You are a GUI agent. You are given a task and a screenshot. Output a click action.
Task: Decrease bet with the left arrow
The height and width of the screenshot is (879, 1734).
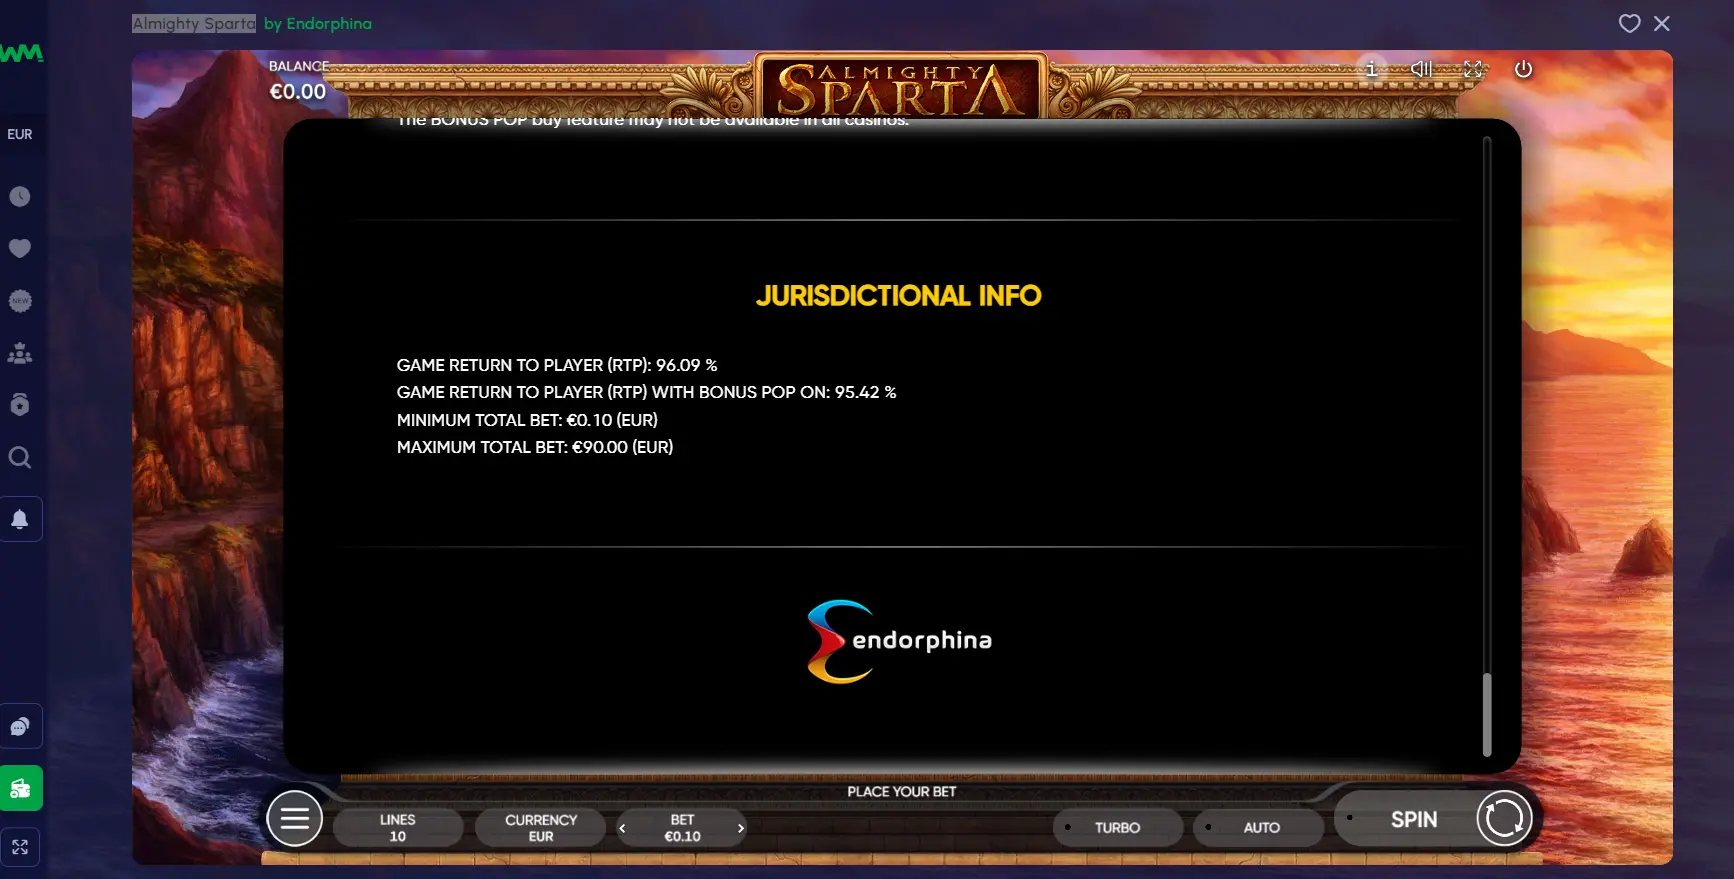[622, 828]
